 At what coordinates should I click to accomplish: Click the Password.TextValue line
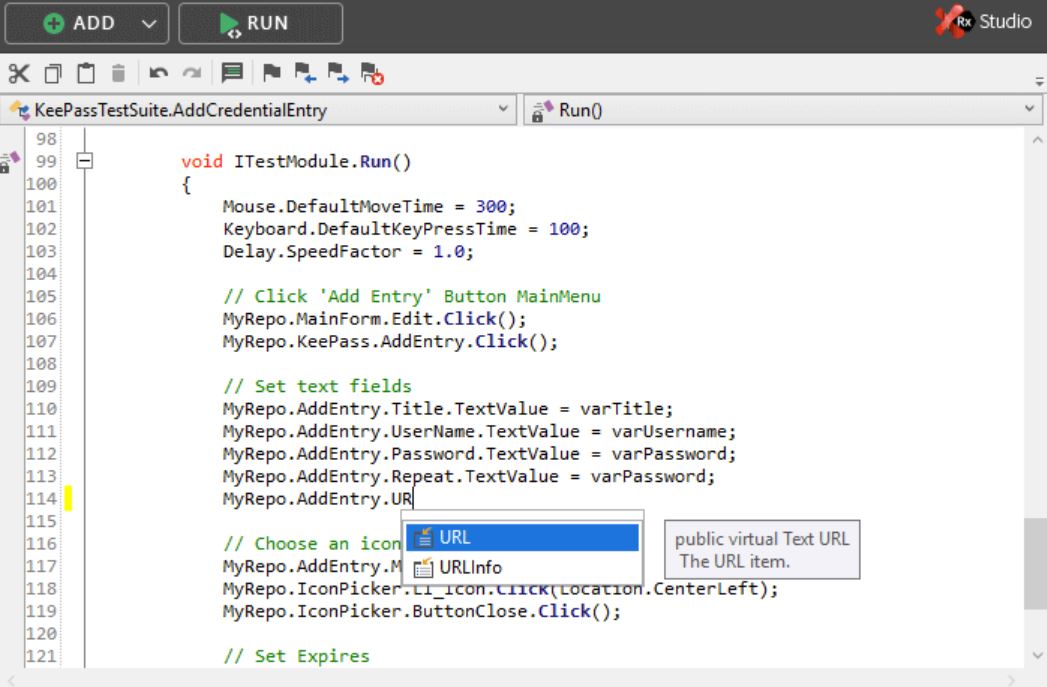(x=479, y=454)
